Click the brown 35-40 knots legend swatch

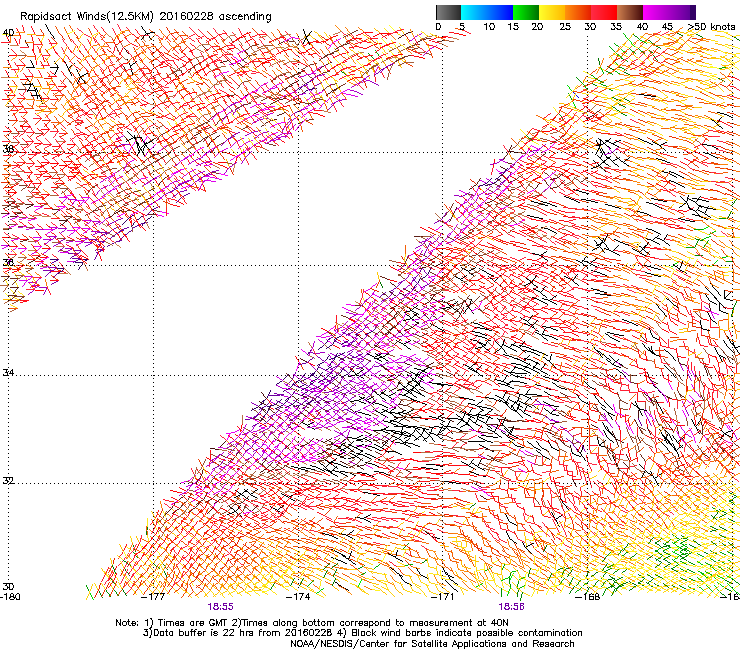pos(630,12)
